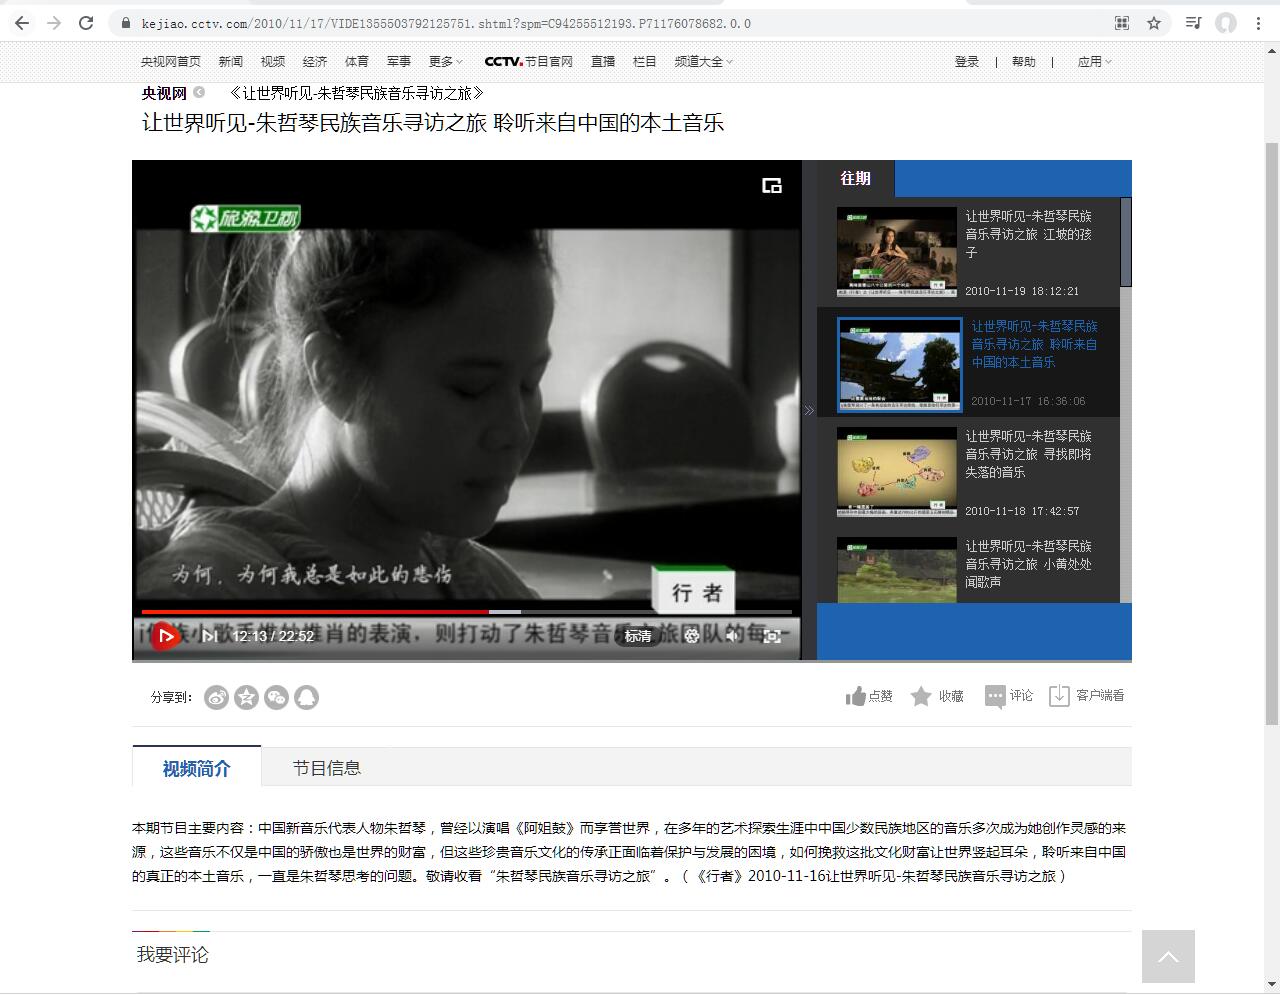This screenshot has width=1280, height=995.
Task: Like the video with thumbs-up 点赞
Action: tap(869, 696)
